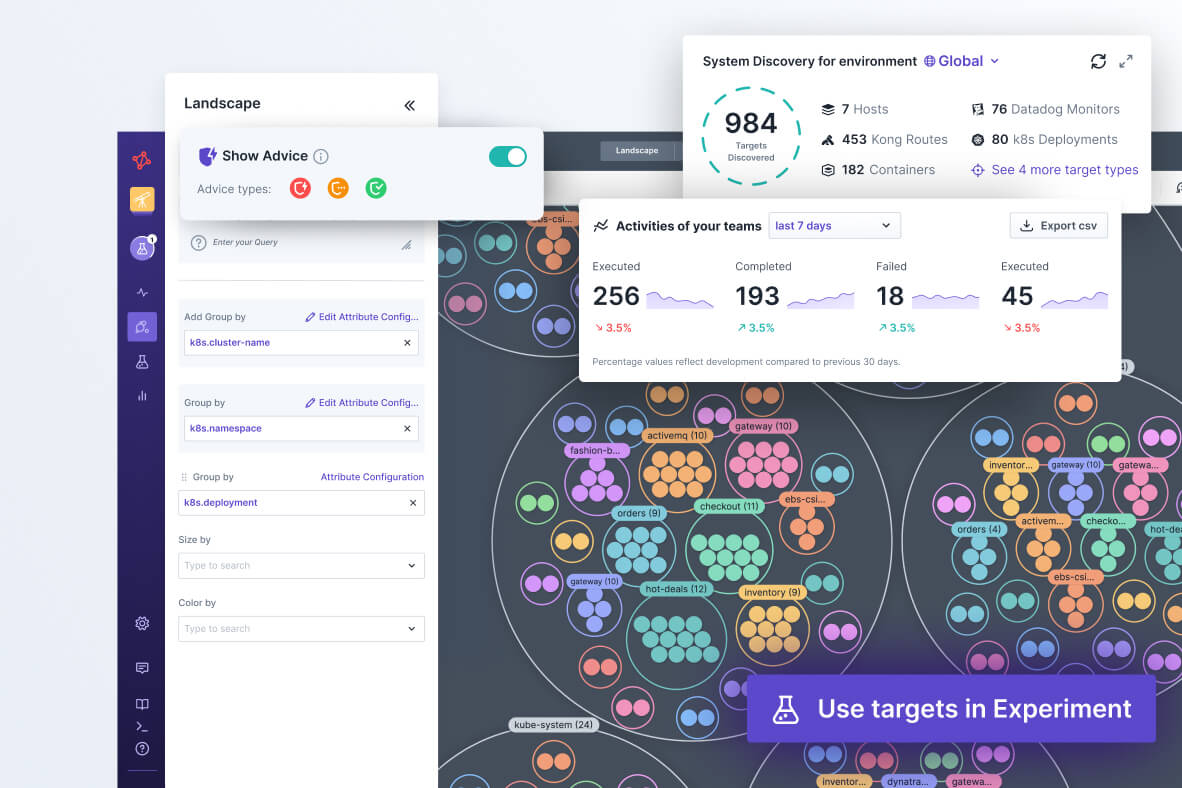
Task: Click the refresh icon in System Discovery
Action: click(x=1098, y=61)
